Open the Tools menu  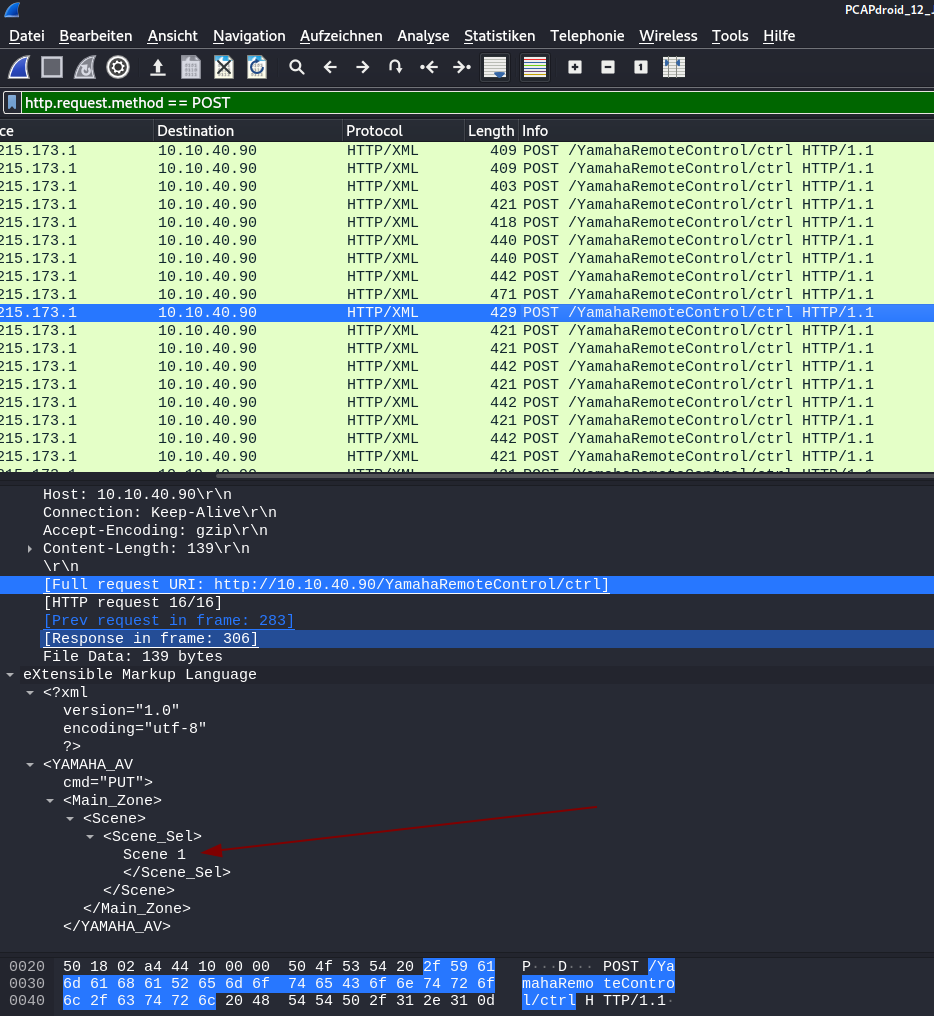tap(730, 36)
